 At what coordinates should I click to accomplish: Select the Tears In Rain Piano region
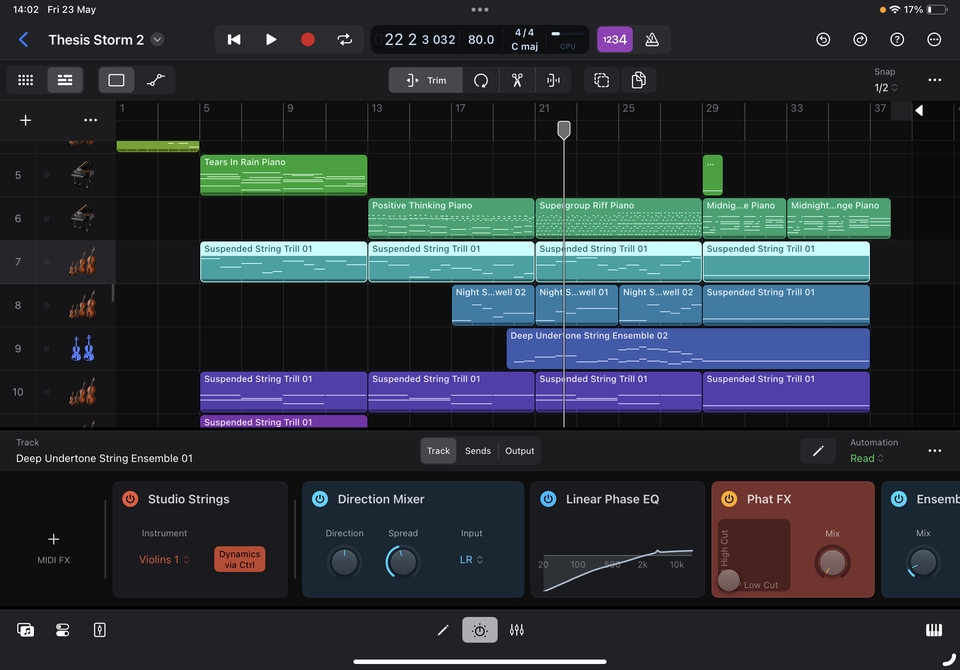click(283, 175)
